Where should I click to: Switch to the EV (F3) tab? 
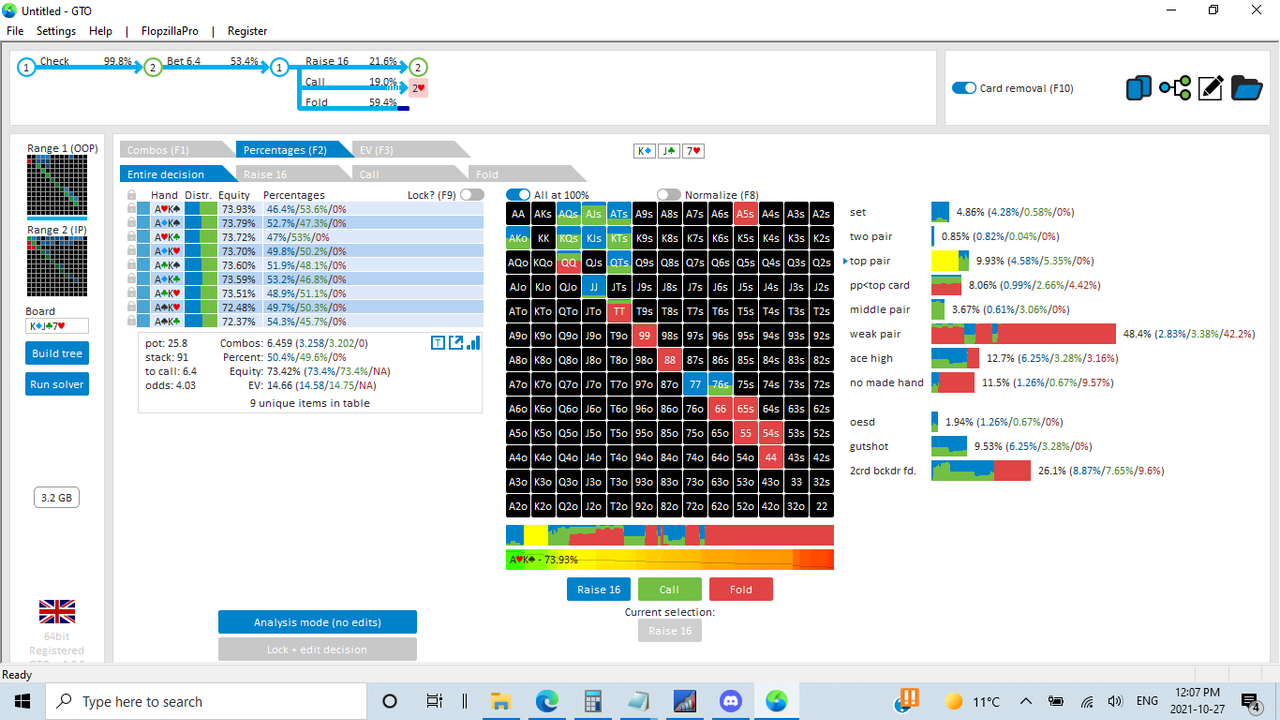coord(375,149)
